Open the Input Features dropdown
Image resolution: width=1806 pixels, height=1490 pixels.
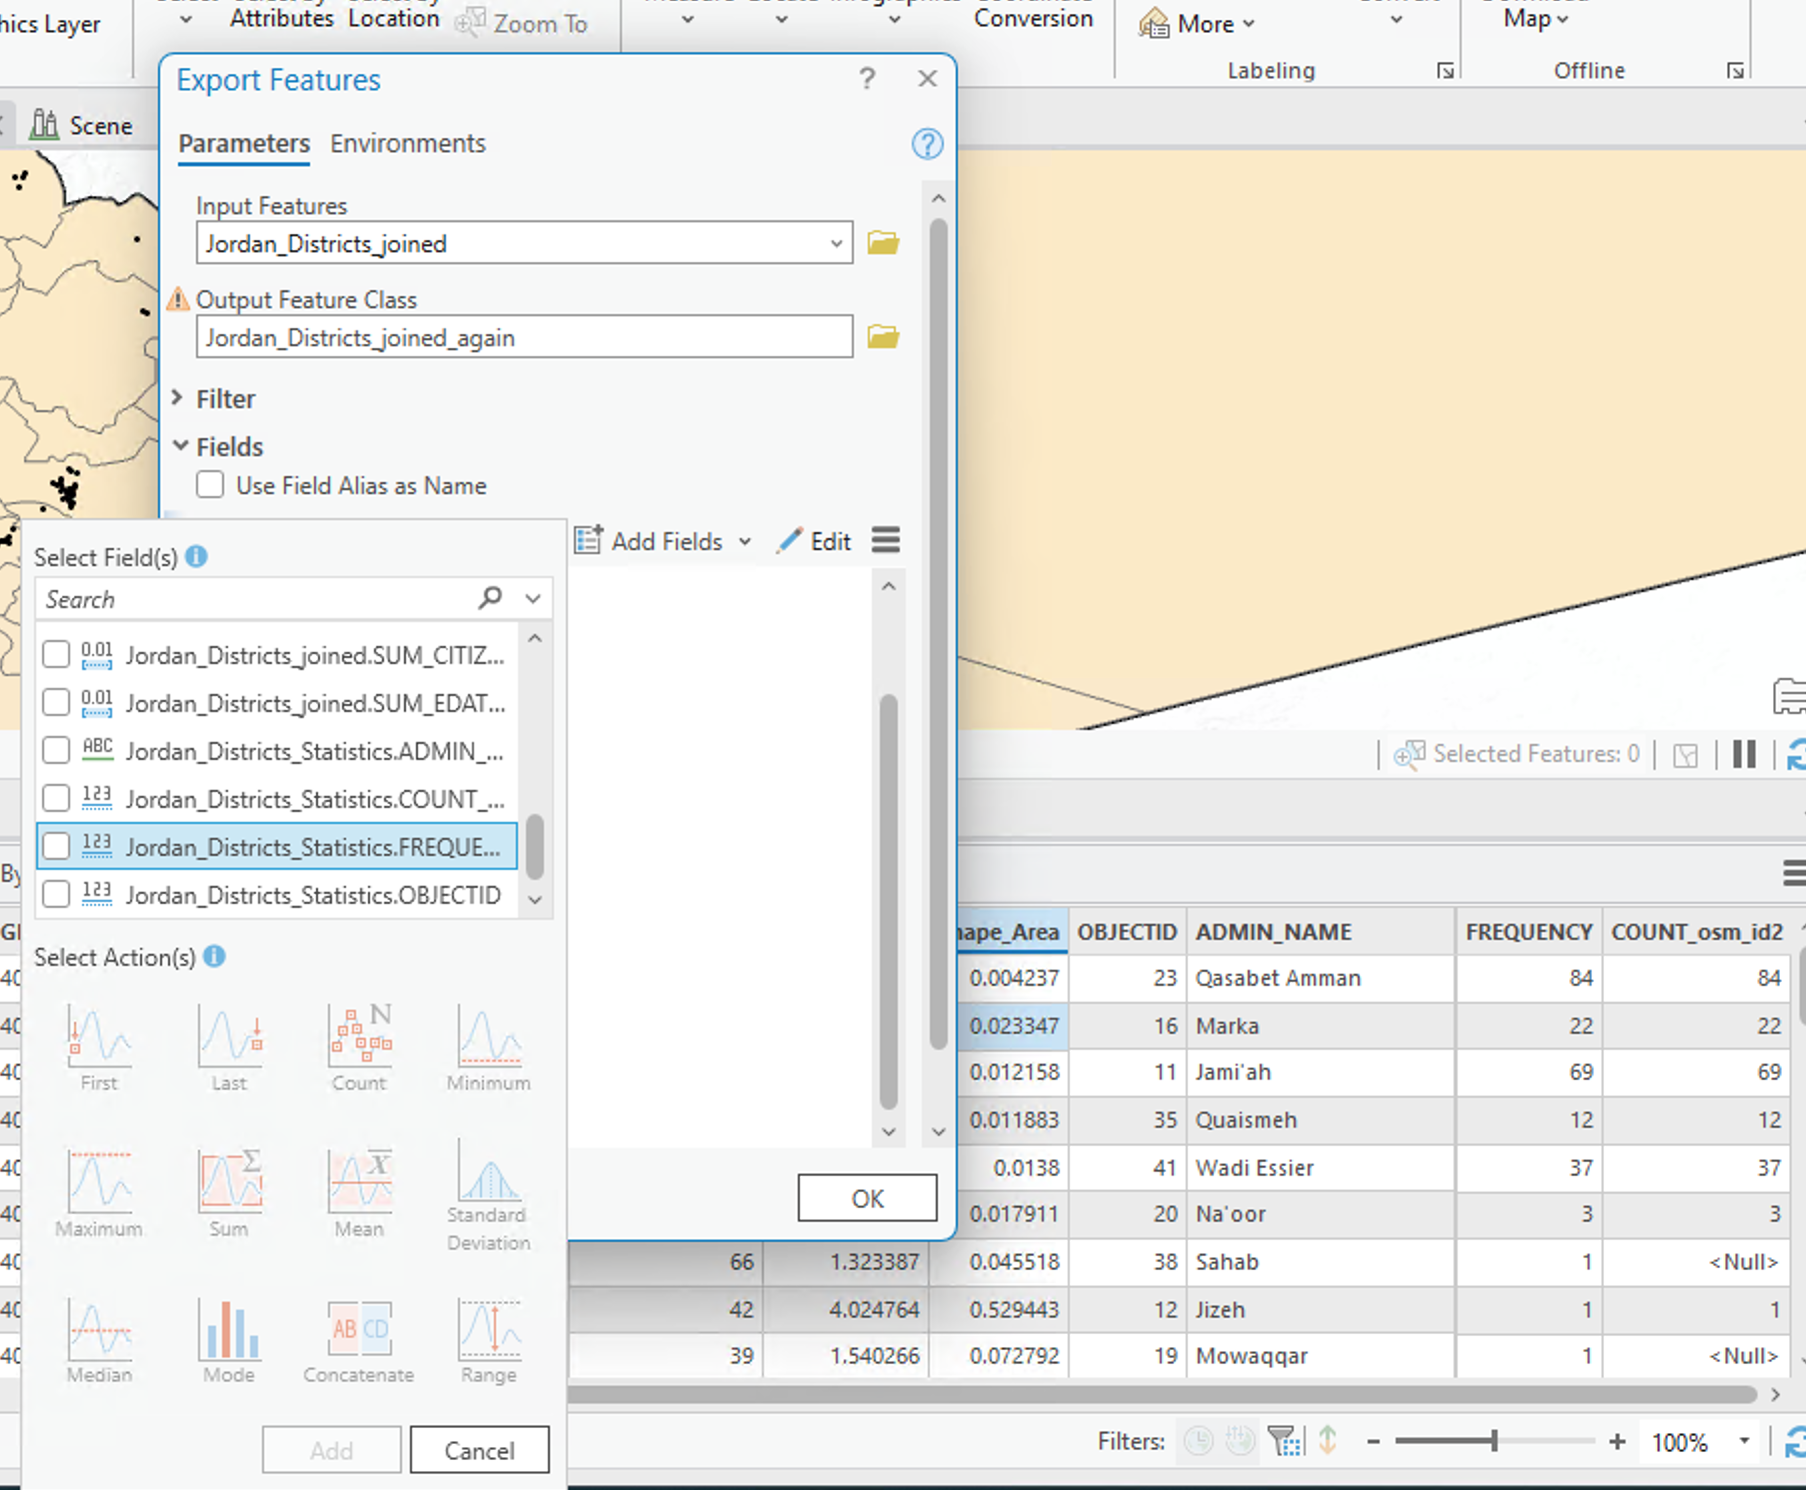pos(836,243)
